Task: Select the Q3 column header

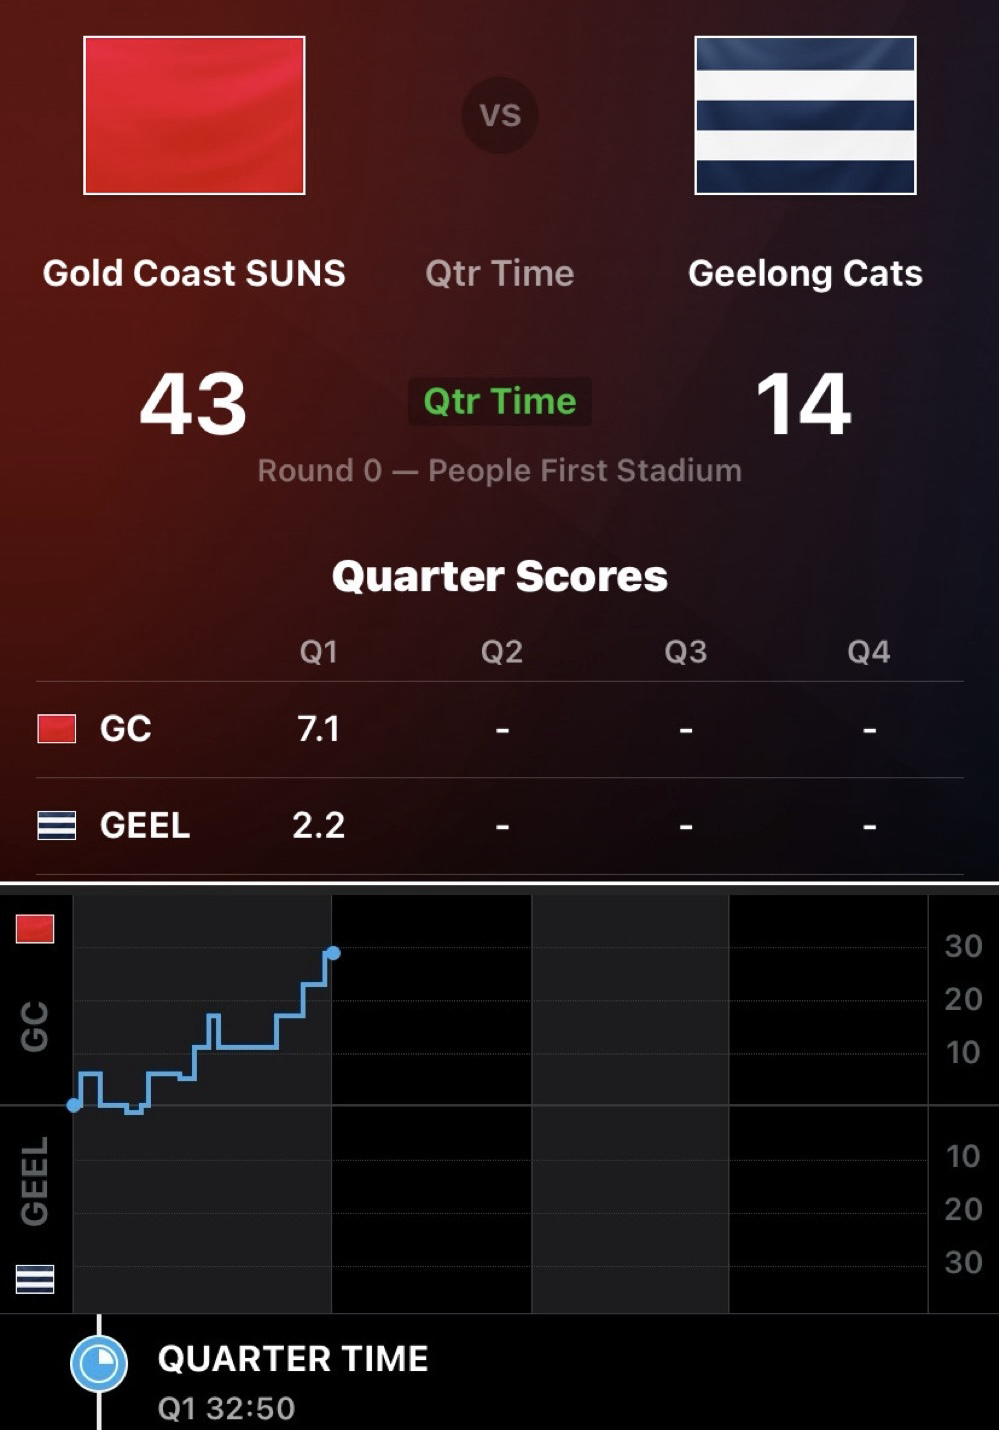Action: pyautogui.click(x=686, y=652)
